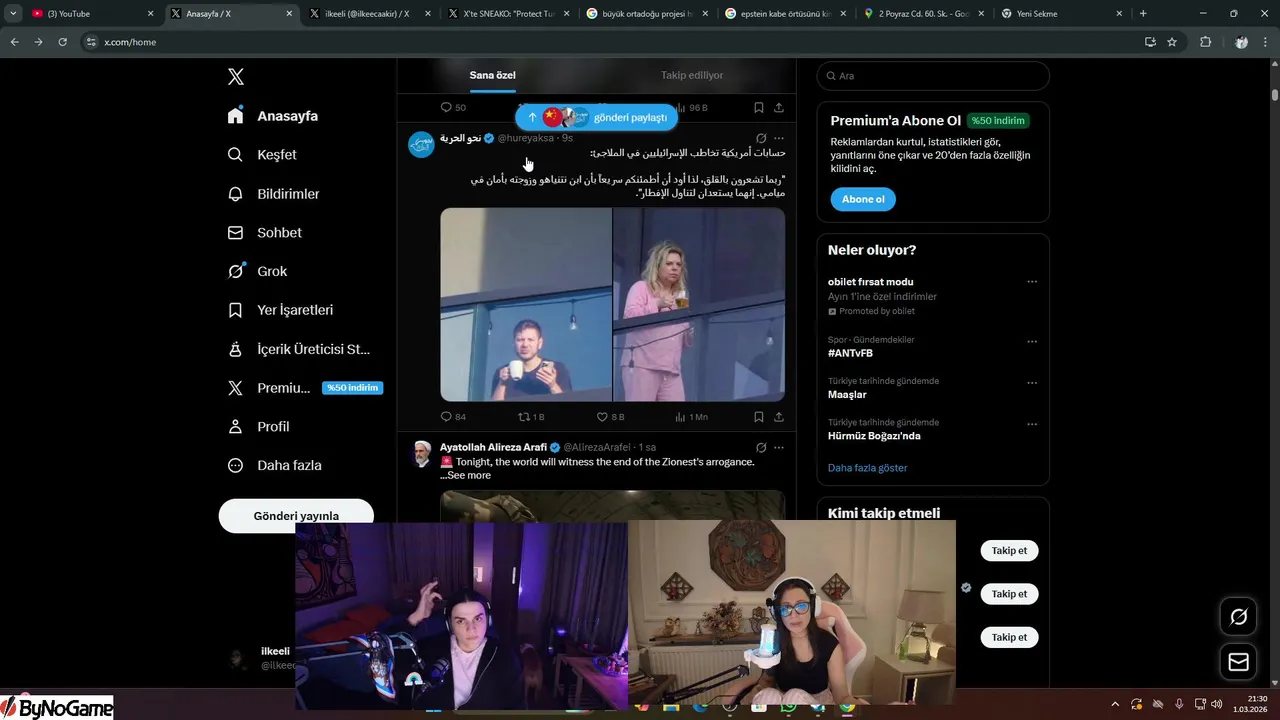Bookmark this page with the star

click(x=1172, y=42)
